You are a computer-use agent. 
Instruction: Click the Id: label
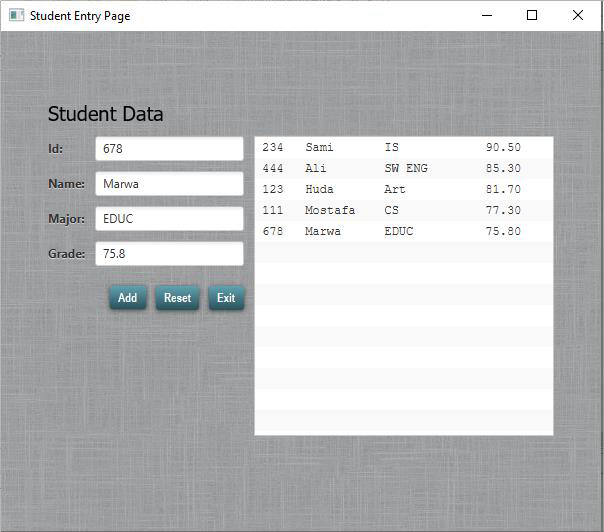coord(55,149)
